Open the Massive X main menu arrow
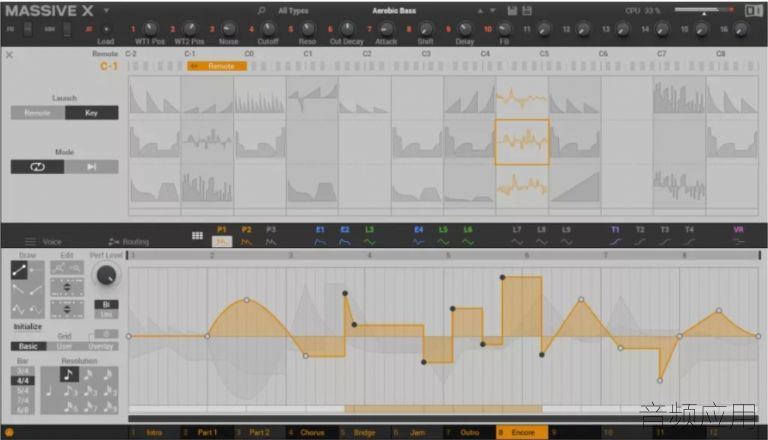768x440 pixels. click(x=106, y=10)
